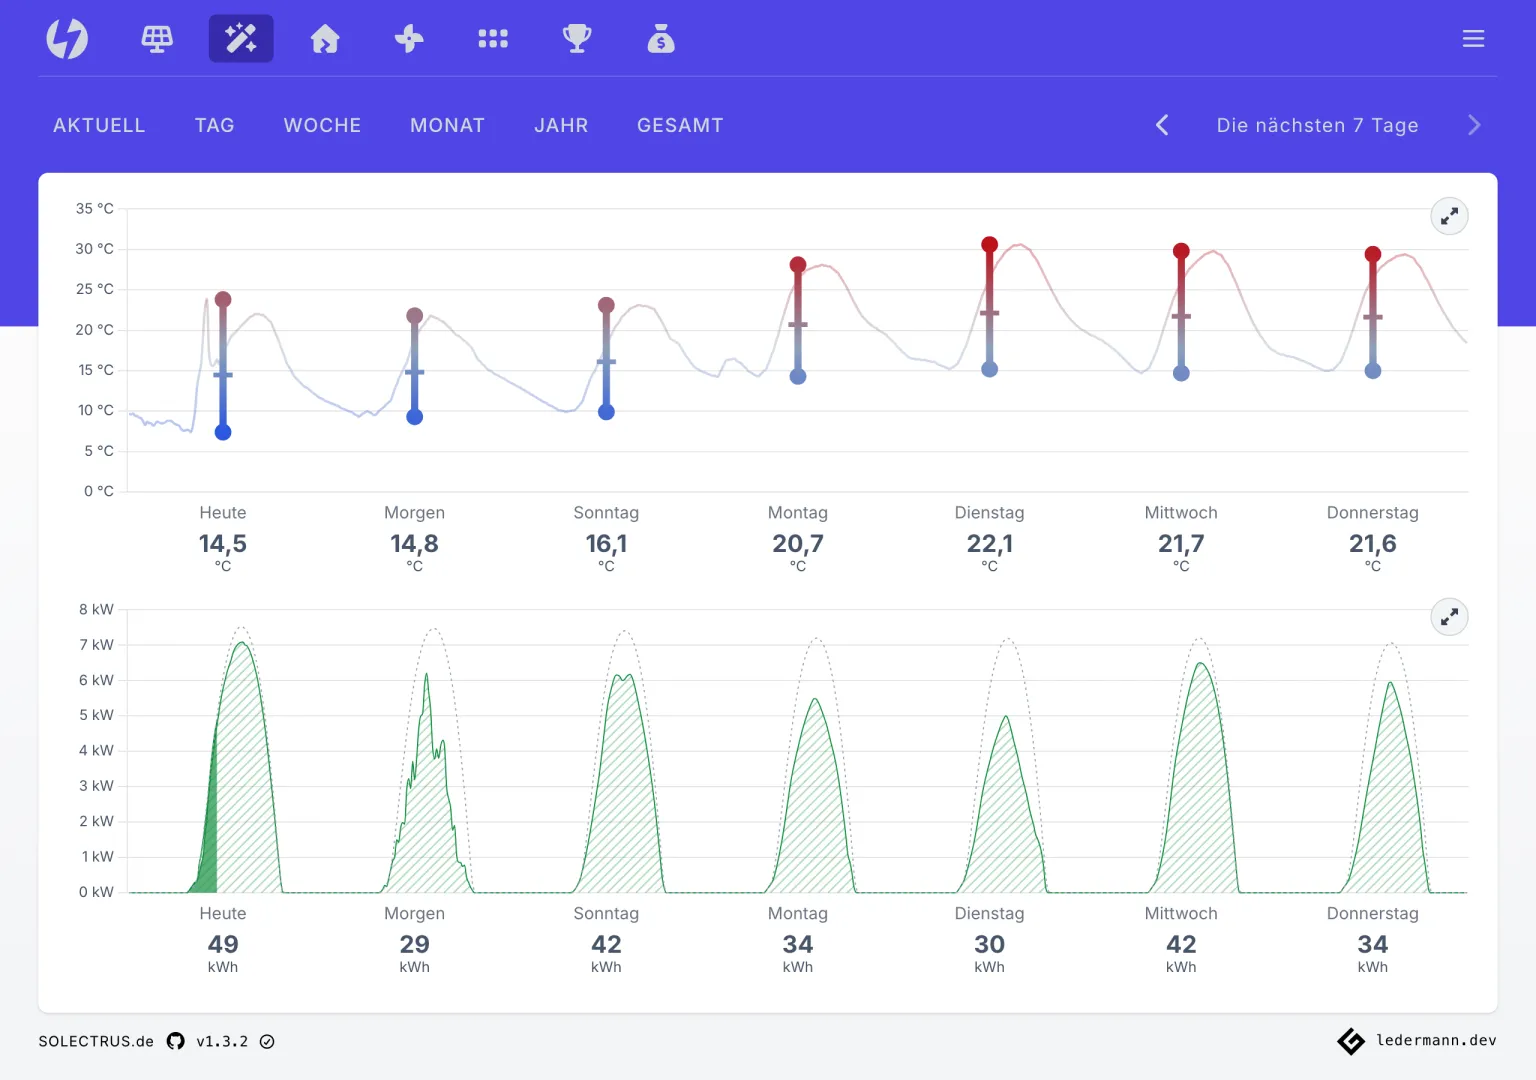
Task: Open the SOLECTRUS.de link
Action: click(x=96, y=1041)
